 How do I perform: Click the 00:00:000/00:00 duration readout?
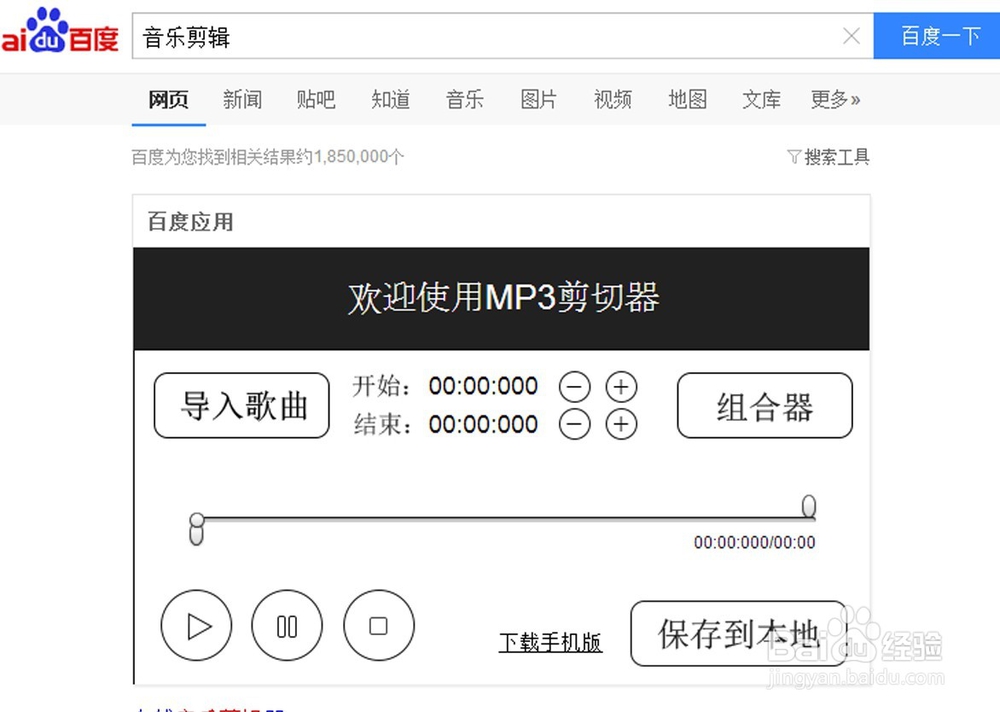(754, 542)
